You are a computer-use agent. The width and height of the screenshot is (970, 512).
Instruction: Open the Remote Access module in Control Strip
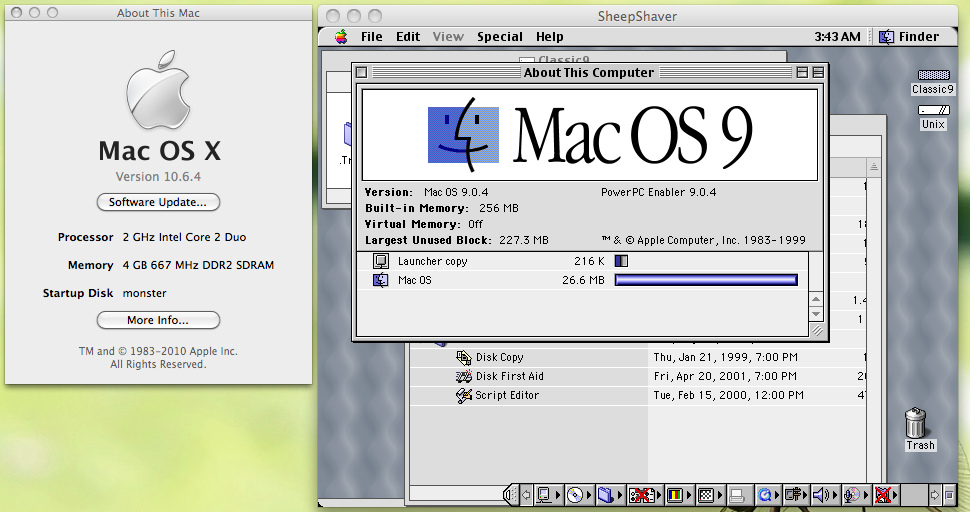pos(796,495)
